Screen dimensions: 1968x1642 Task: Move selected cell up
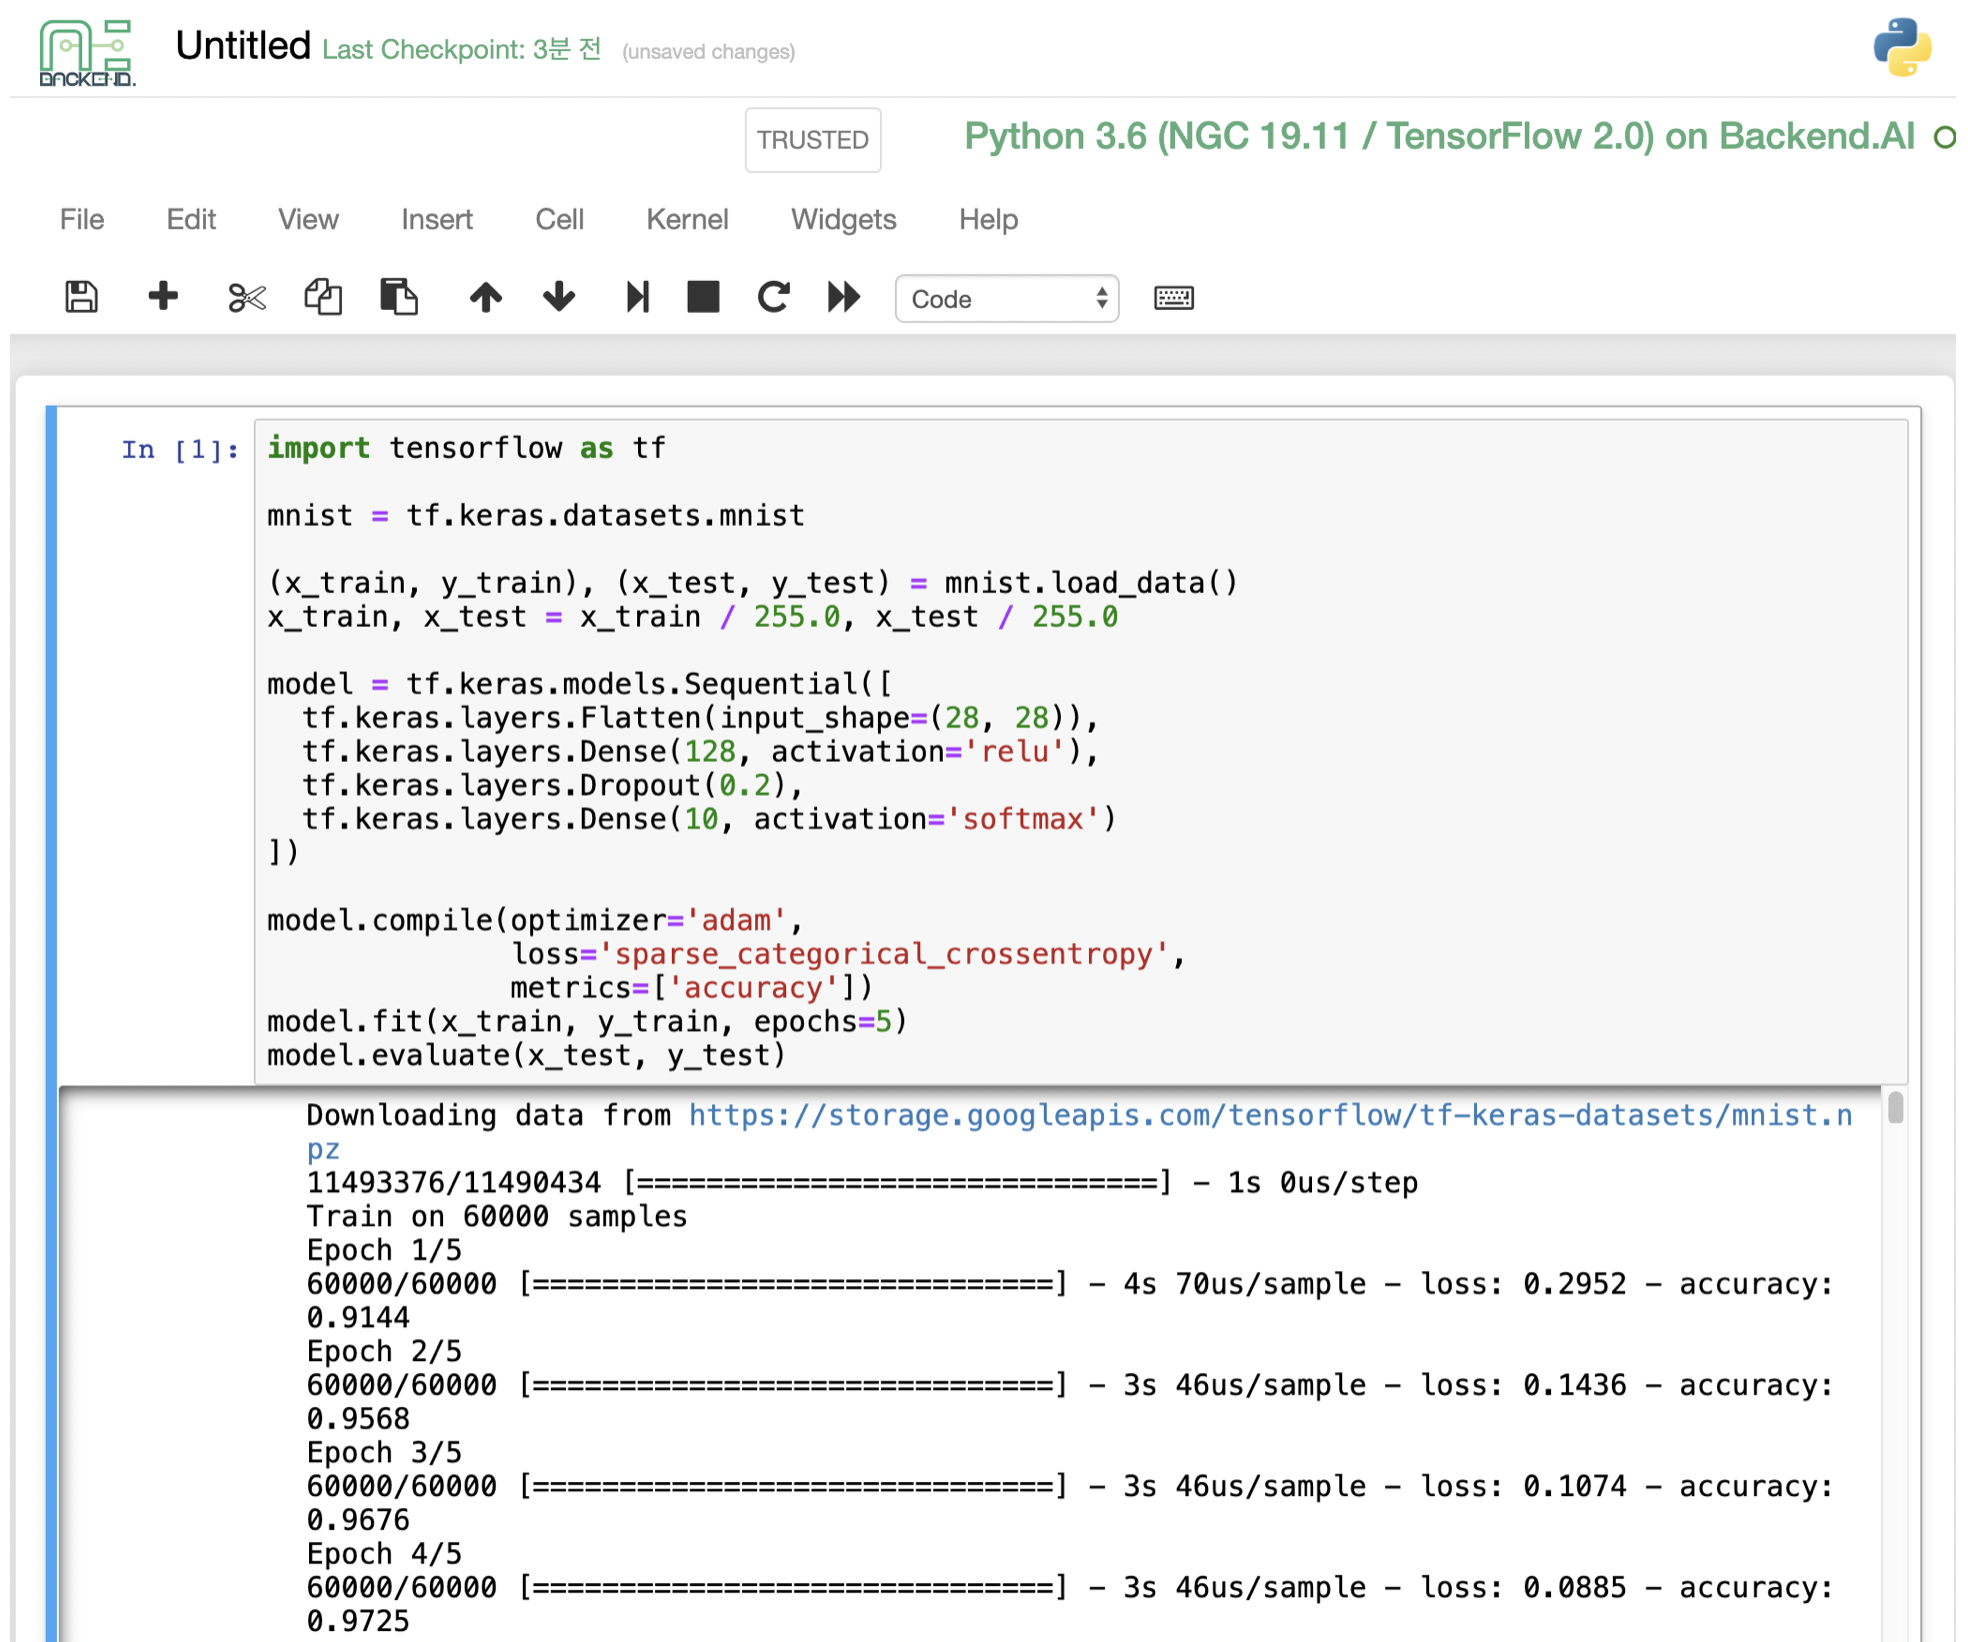(486, 297)
